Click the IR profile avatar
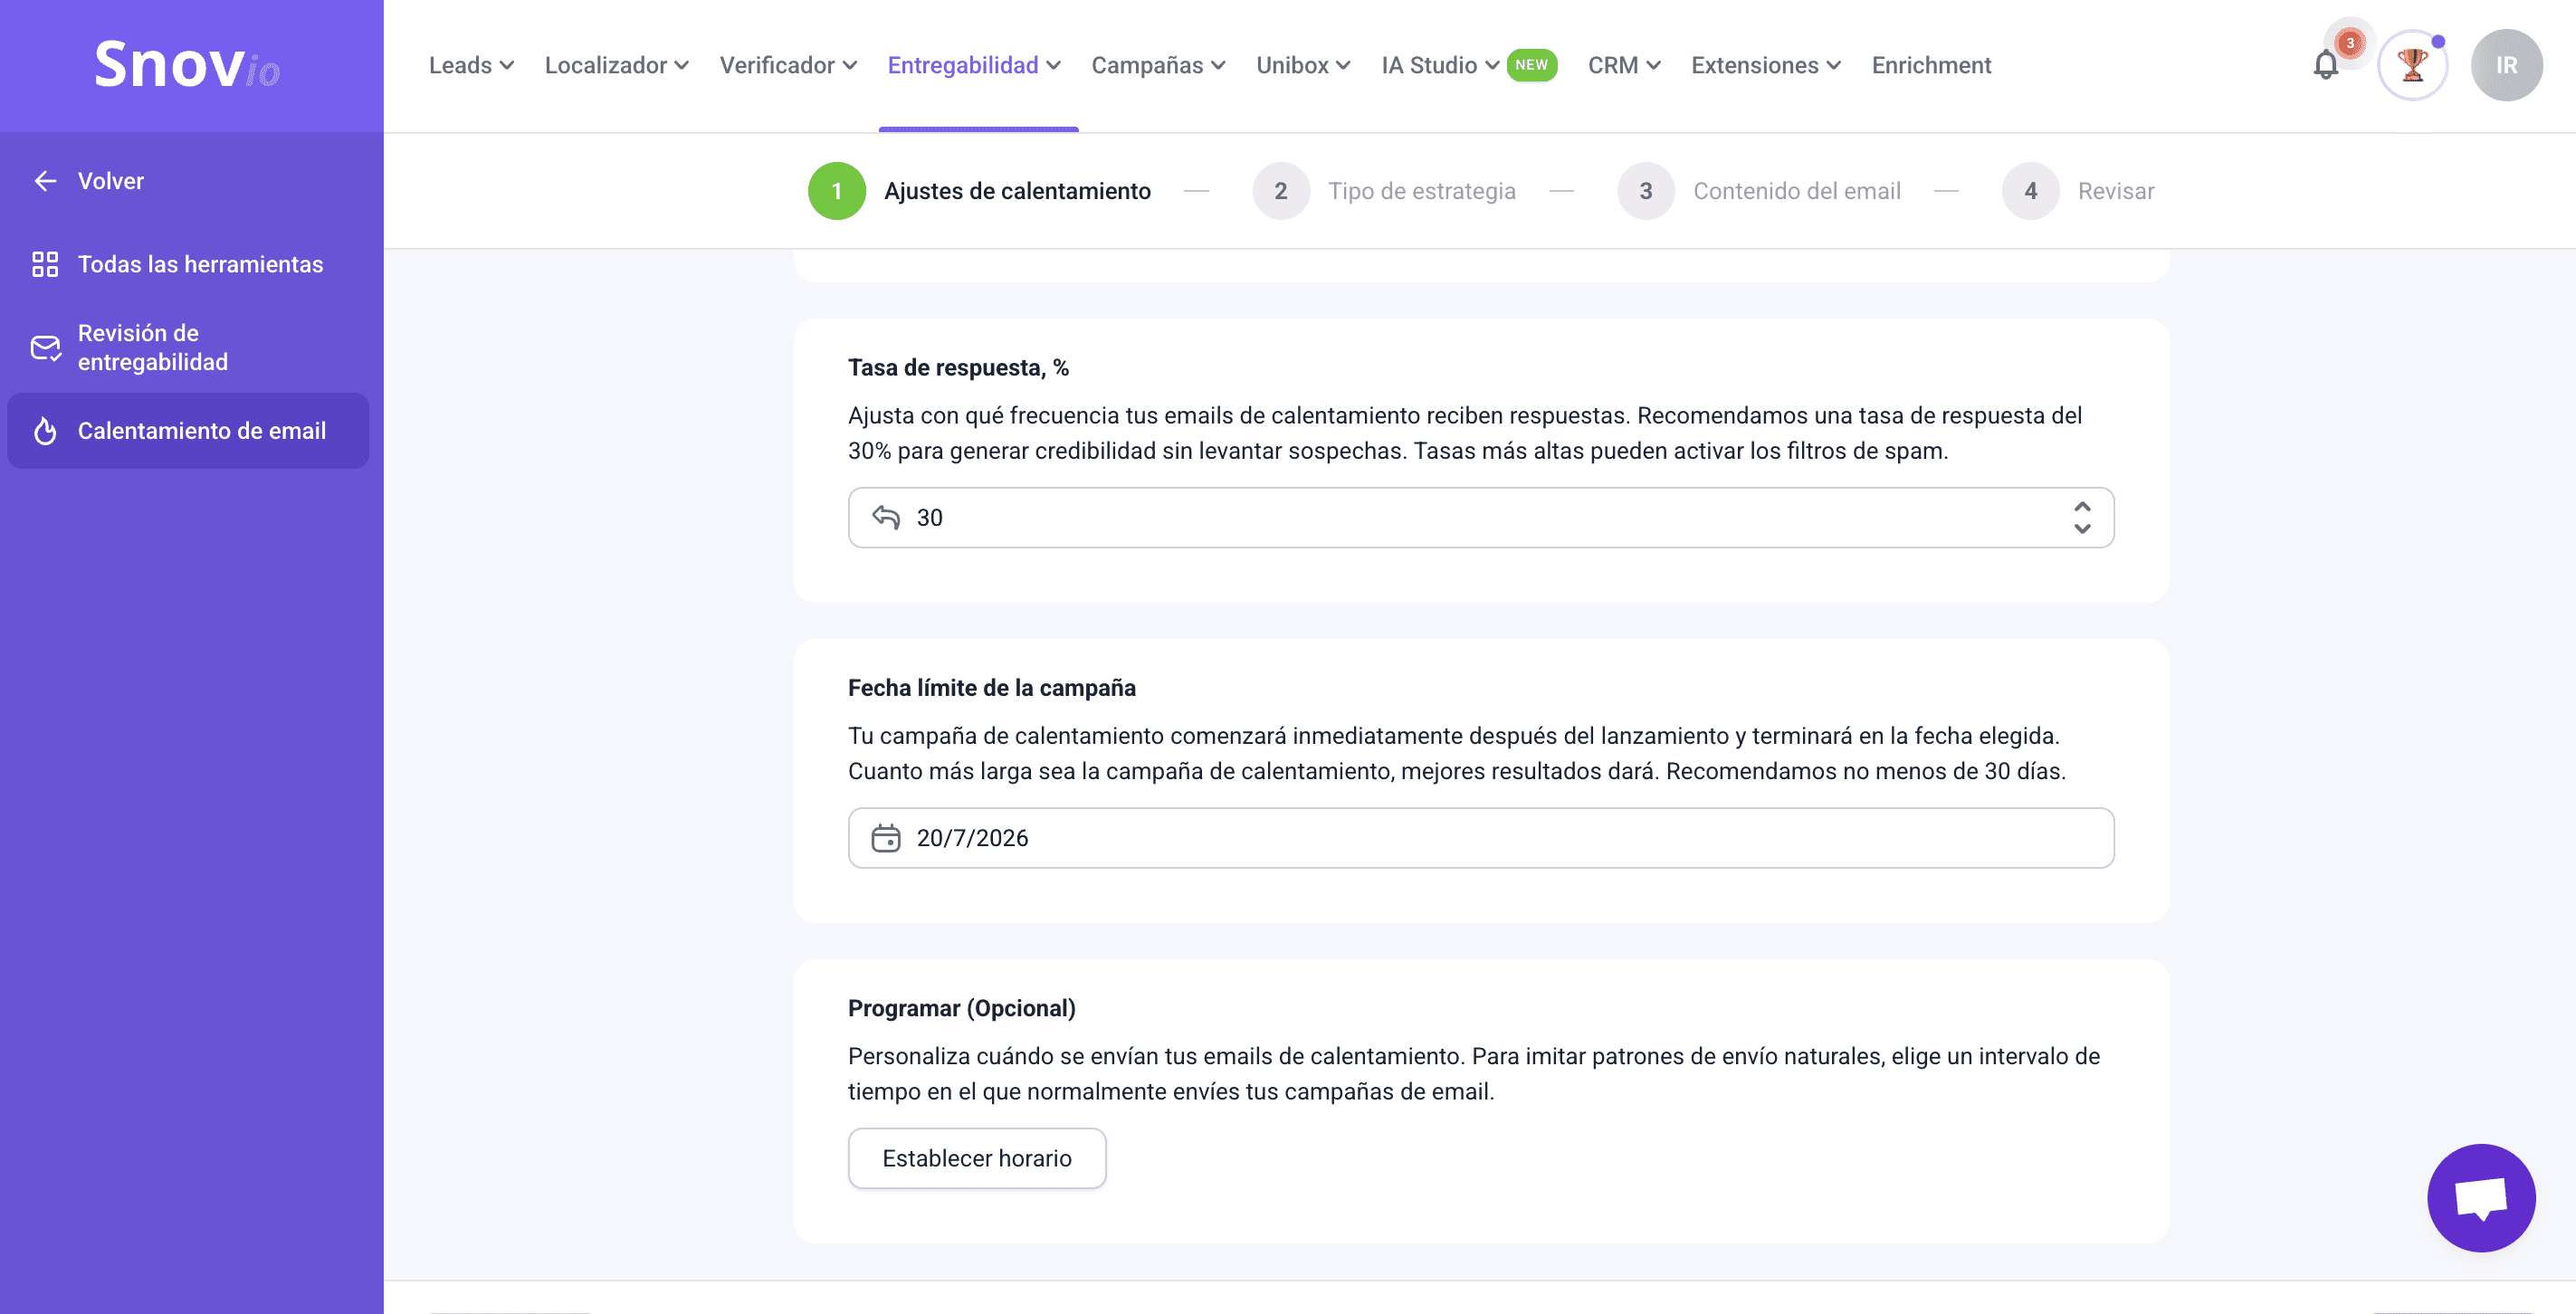Viewport: 2576px width, 1314px height. pyautogui.click(x=2506, y=64)
